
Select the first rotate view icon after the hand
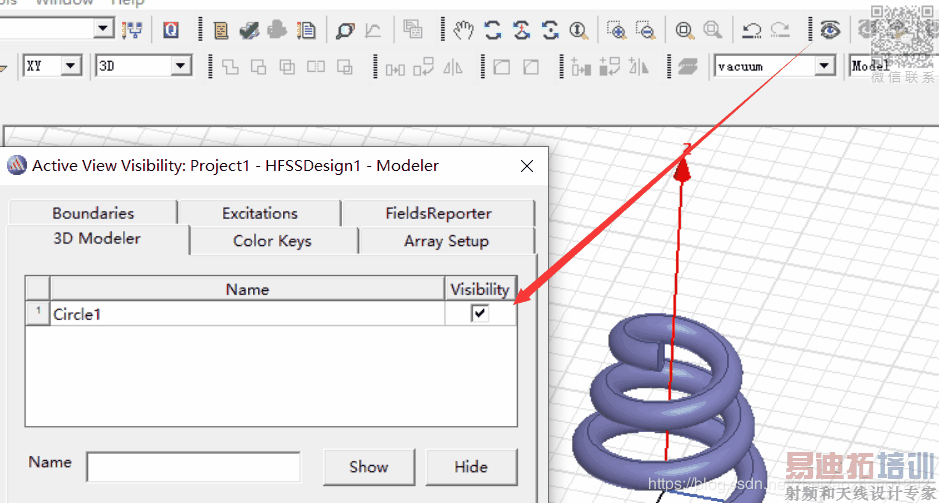[x=492, y=30]
